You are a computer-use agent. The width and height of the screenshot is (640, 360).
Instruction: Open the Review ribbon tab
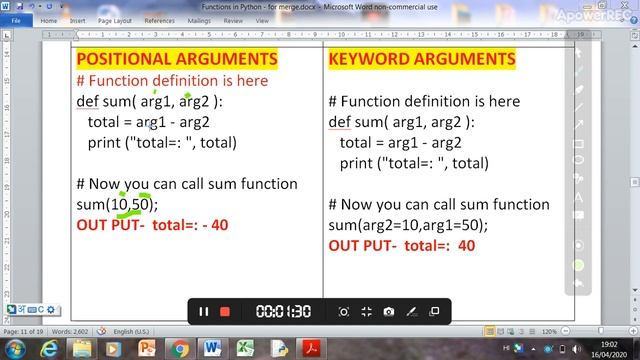coord(233,20)
